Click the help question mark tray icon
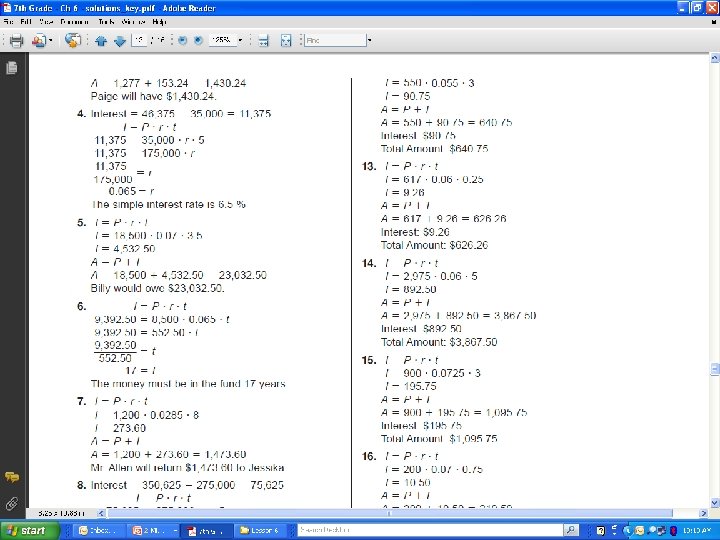The height and width of the screenshot is (540, 720). point(601,531)
